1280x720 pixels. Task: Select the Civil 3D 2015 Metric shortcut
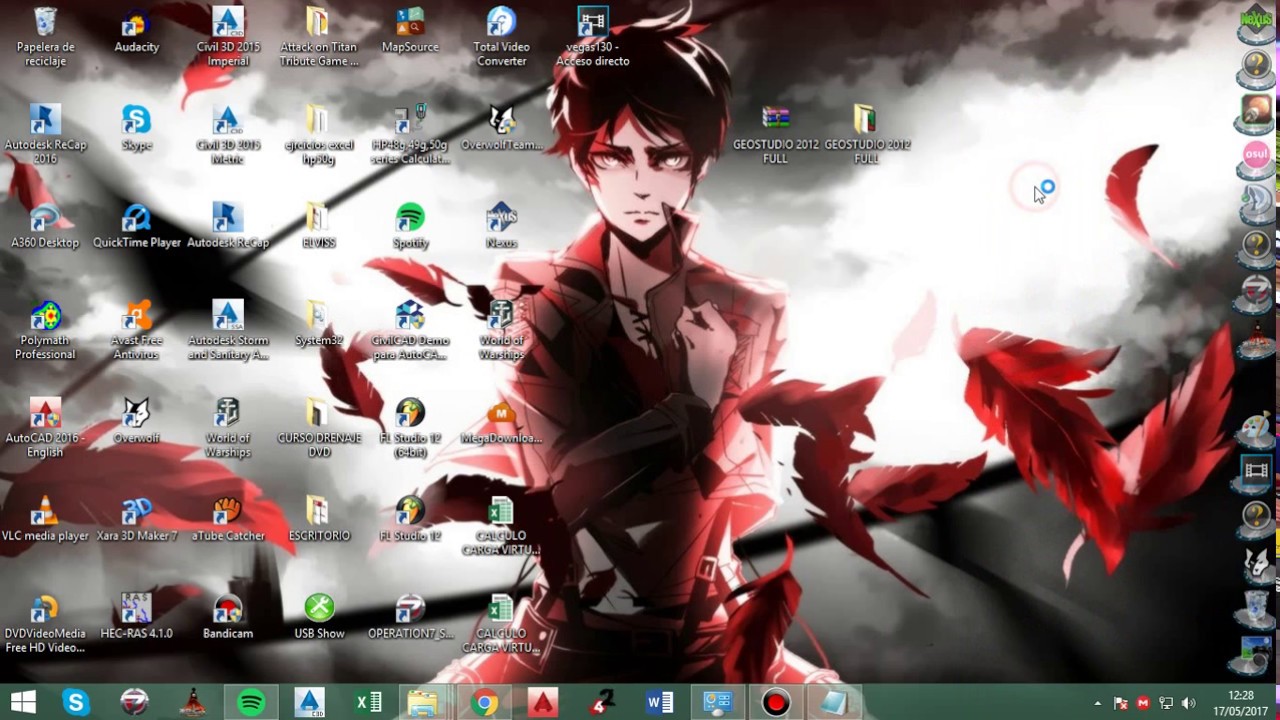coord(228,135)
